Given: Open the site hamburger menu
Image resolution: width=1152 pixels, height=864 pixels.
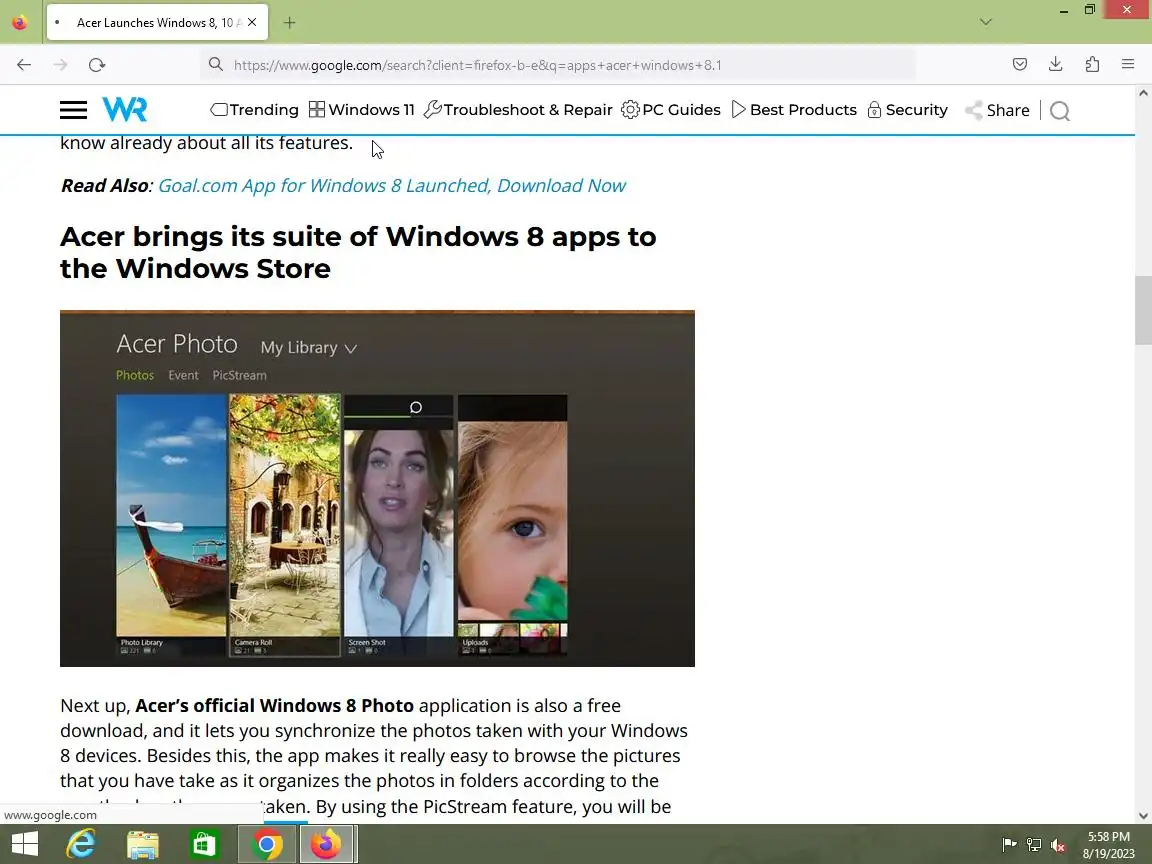Looking at the screenshot, I should [73, 110].
